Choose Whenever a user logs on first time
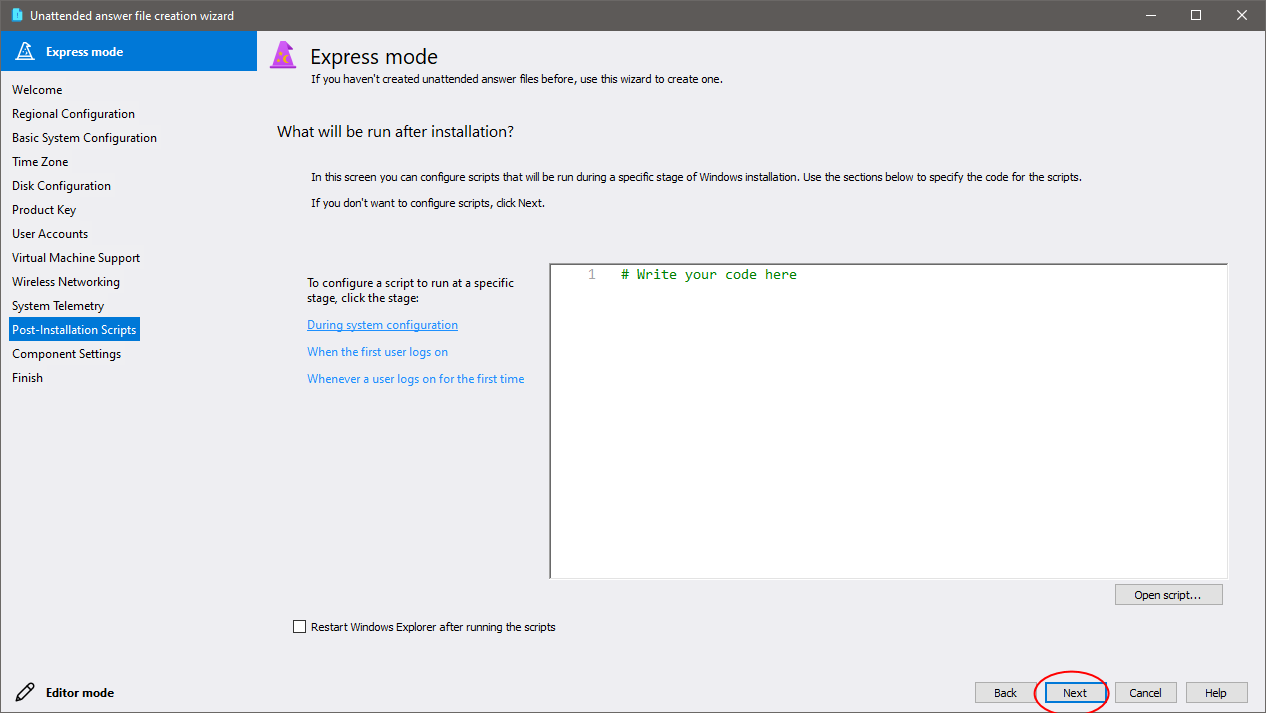1266x713 pixels. 415,379
